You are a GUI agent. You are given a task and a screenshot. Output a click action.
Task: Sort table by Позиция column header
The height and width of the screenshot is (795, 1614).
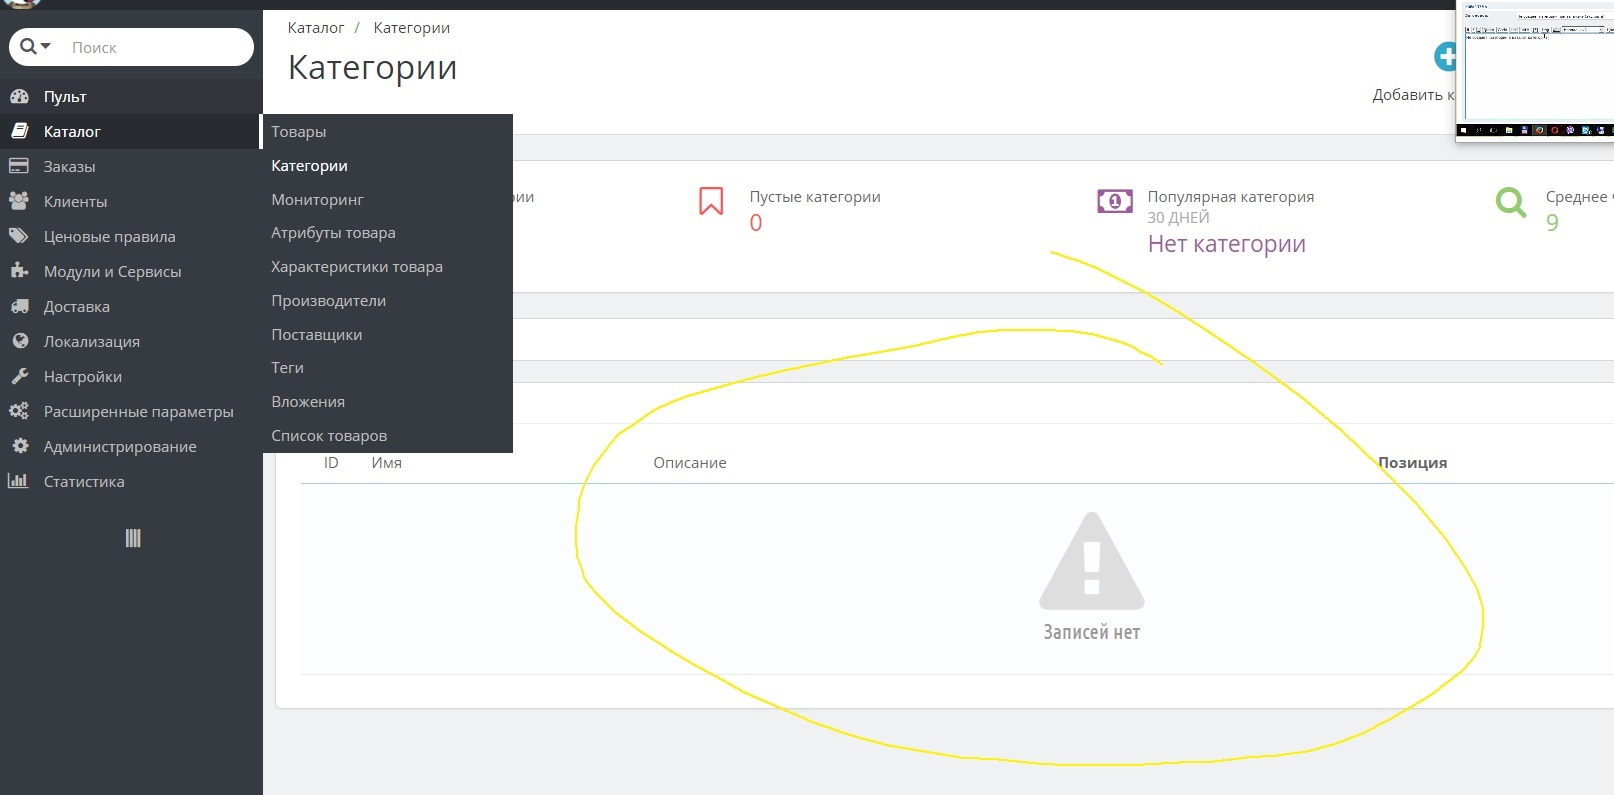(x=1413, y=463)
